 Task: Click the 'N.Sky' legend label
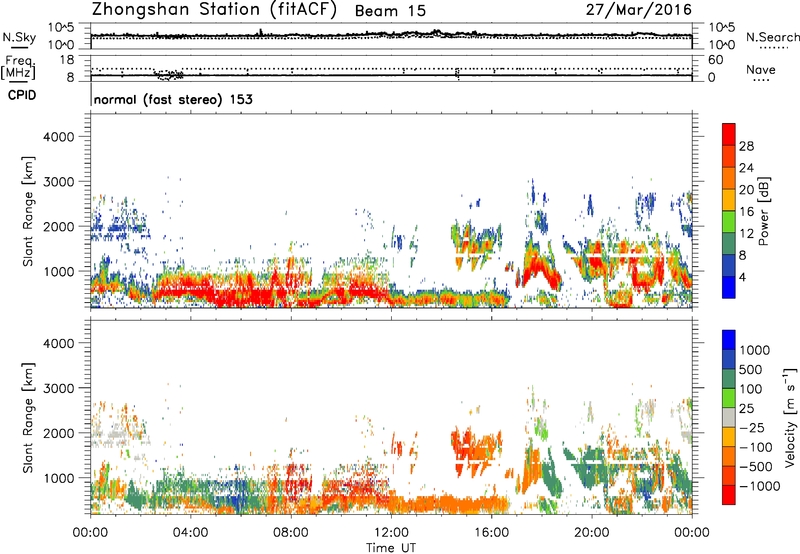click(x=19, y=37)
